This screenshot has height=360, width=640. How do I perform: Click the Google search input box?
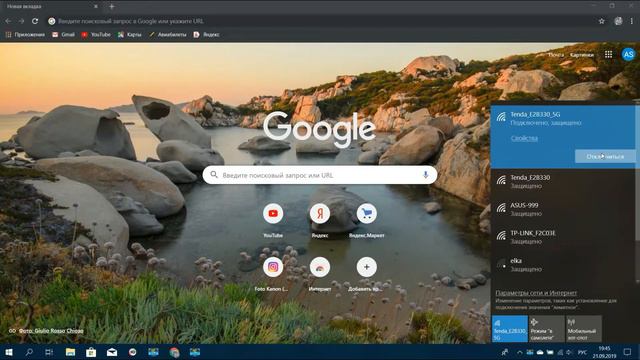tap(320, 175)
